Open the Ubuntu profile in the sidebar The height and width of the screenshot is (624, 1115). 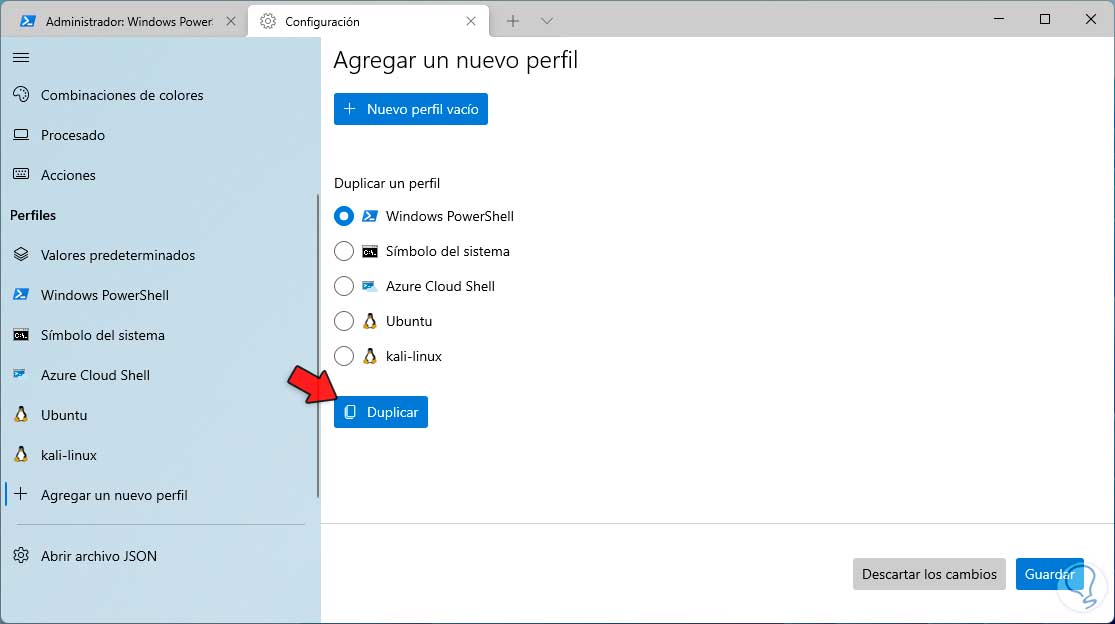[x=160, y=415]
